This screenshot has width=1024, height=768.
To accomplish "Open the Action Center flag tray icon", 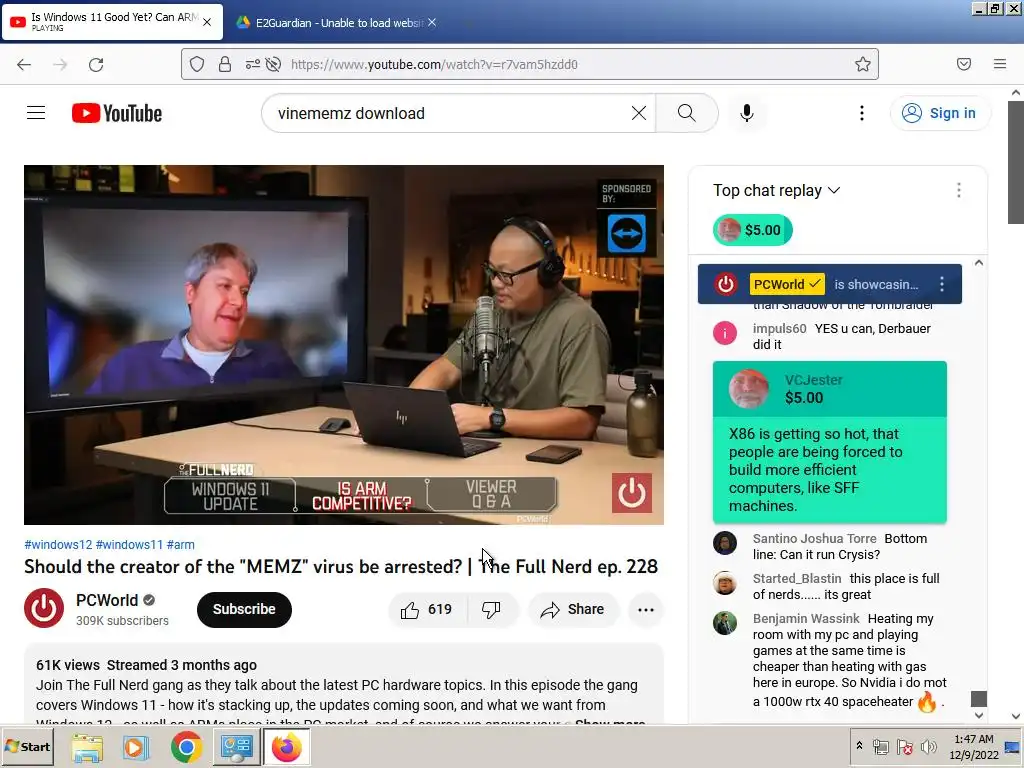I will (904, 746).
